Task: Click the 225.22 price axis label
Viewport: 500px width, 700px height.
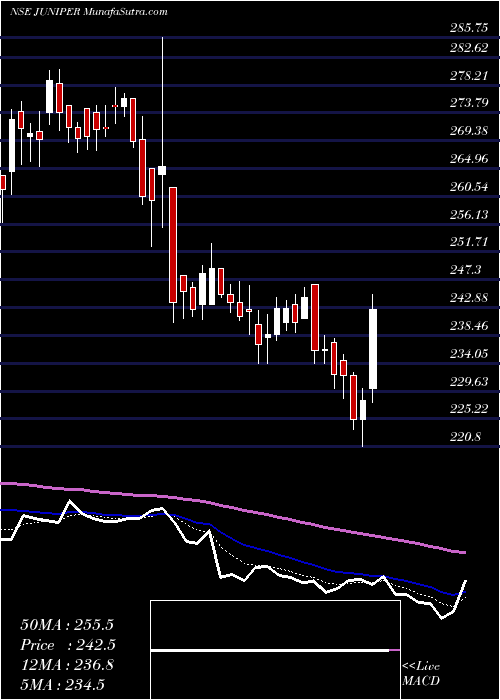Action: (x=468, y=409)
